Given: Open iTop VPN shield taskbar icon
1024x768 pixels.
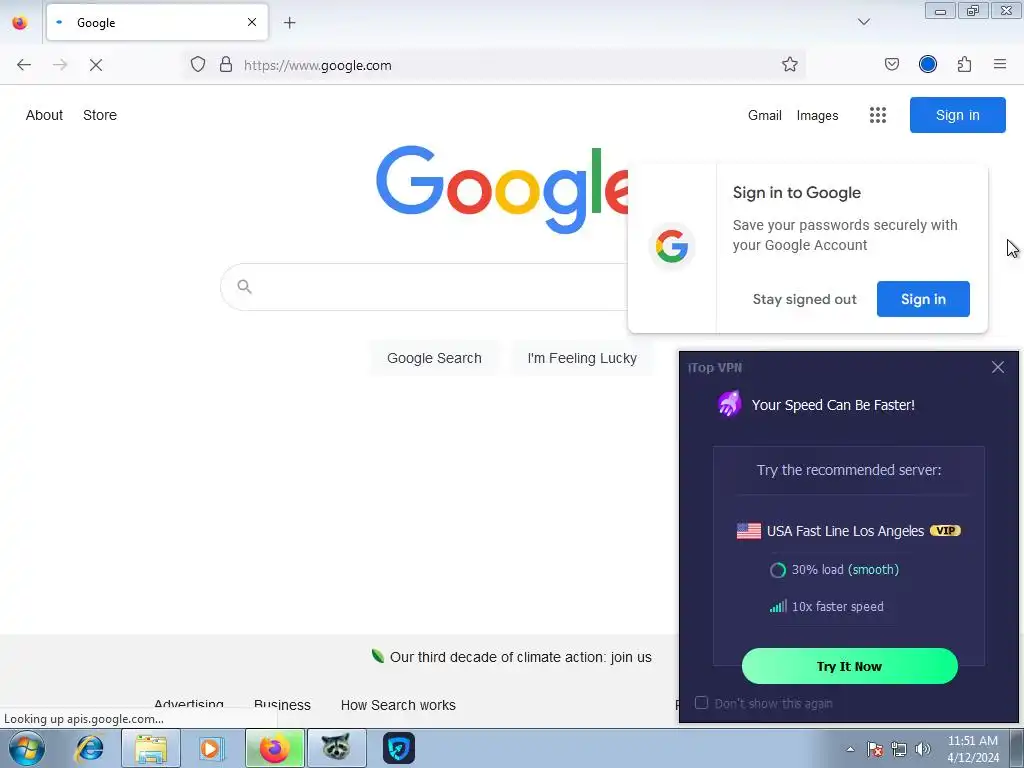Looking at the screenshot, I should [x=398, y=748].
